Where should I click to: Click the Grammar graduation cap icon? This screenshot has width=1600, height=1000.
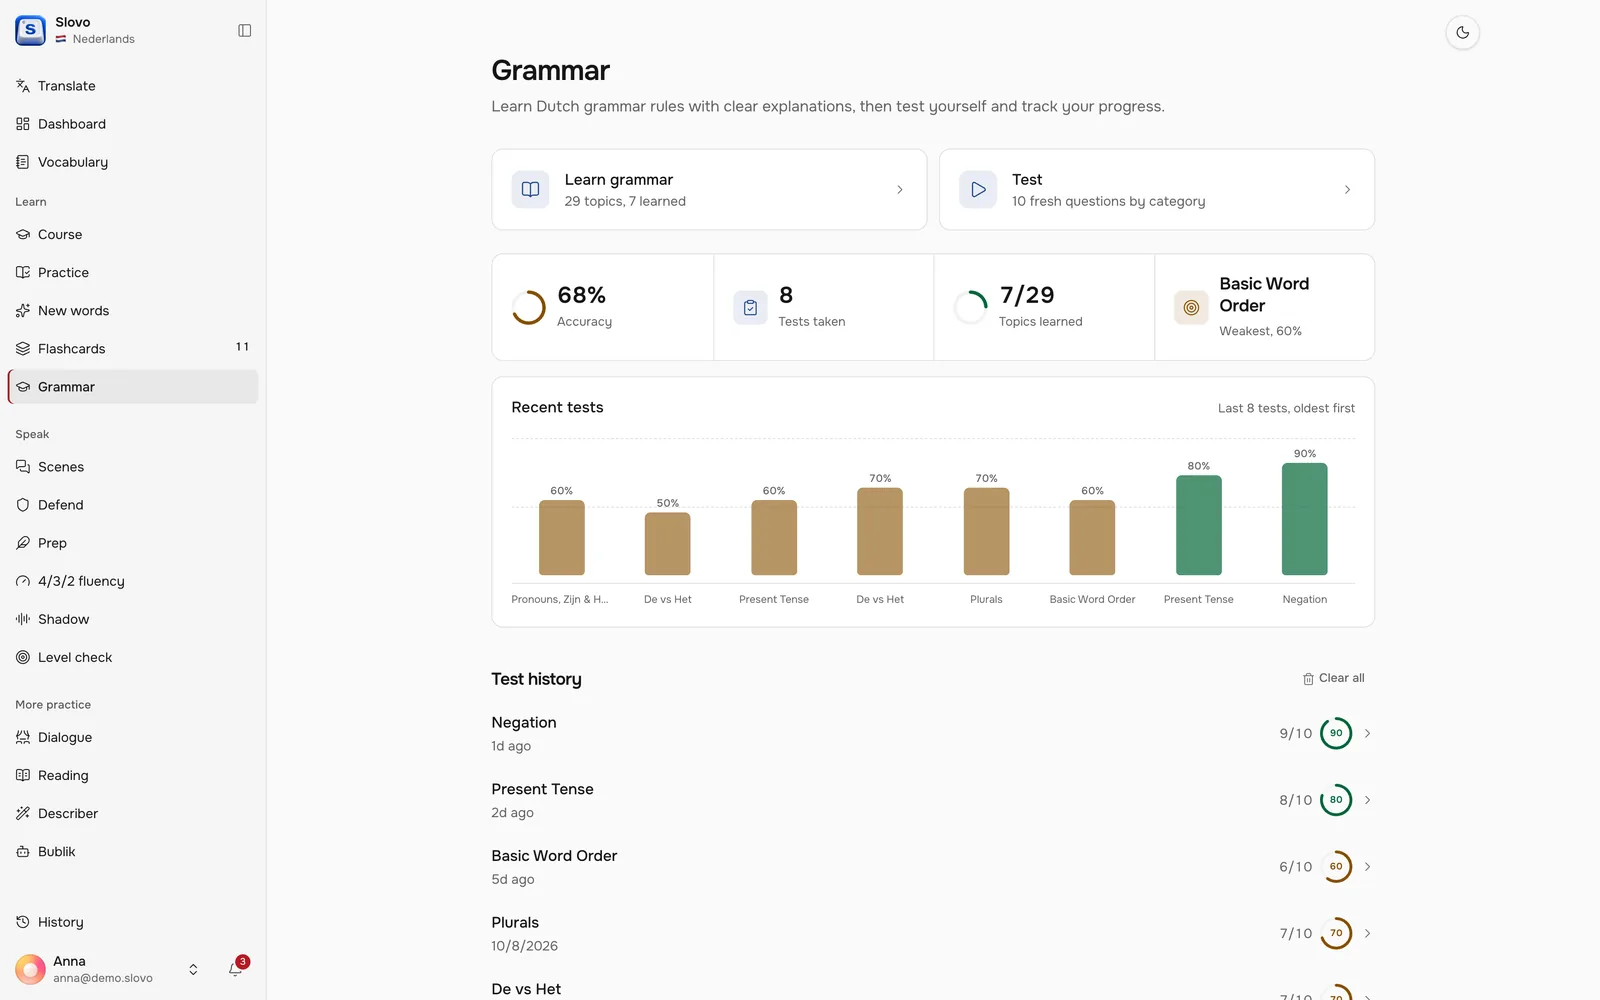pos(23,387)
